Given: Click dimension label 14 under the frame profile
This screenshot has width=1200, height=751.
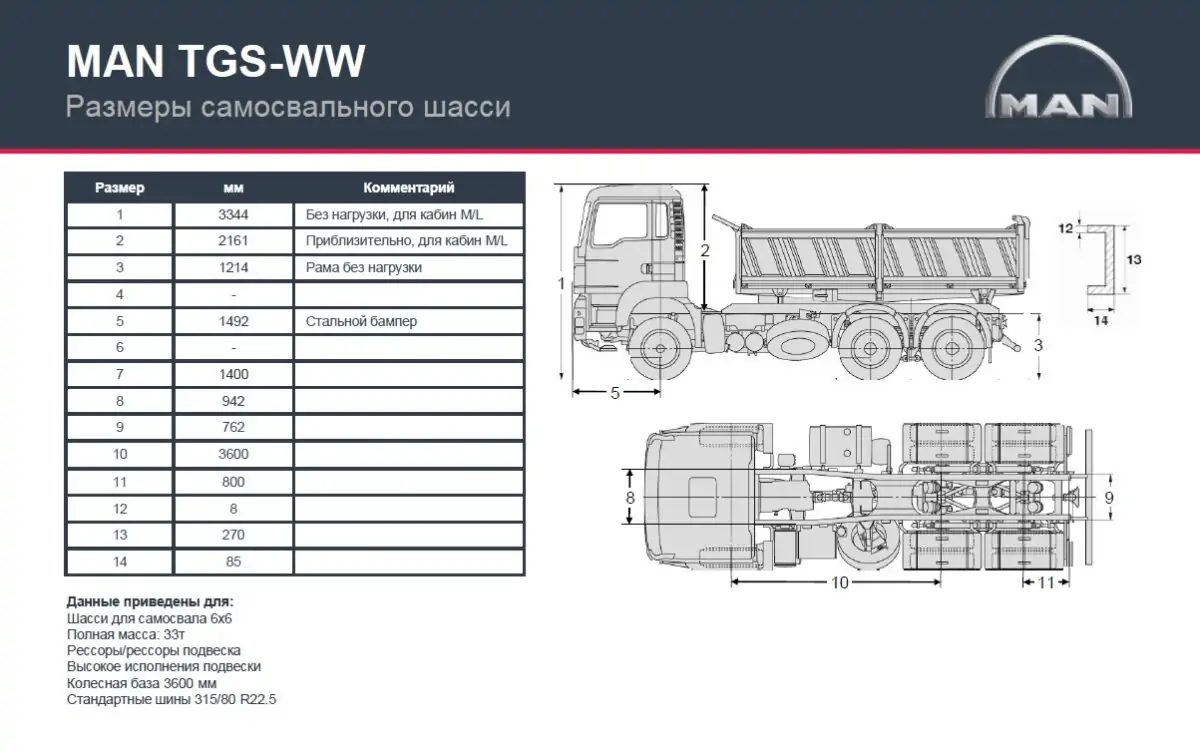Looking at the screenshot, I should 1100,320.
